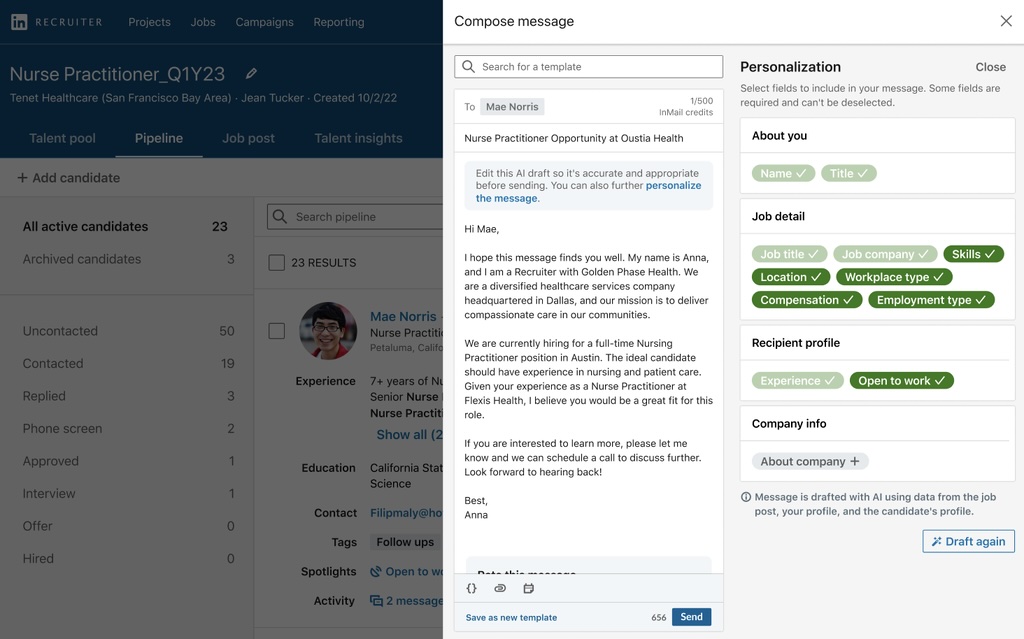This screenshot has width=1024, height=639.
Task: Check the 23 RESULTS select-all checkbox
Action: click(x=277, y=263)
